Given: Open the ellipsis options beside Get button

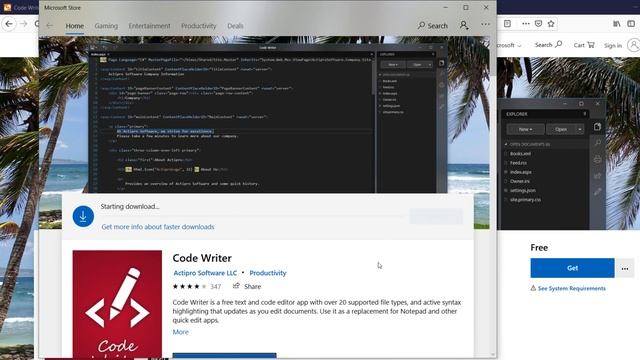Looking at the screenshot, I should point(625,269).
